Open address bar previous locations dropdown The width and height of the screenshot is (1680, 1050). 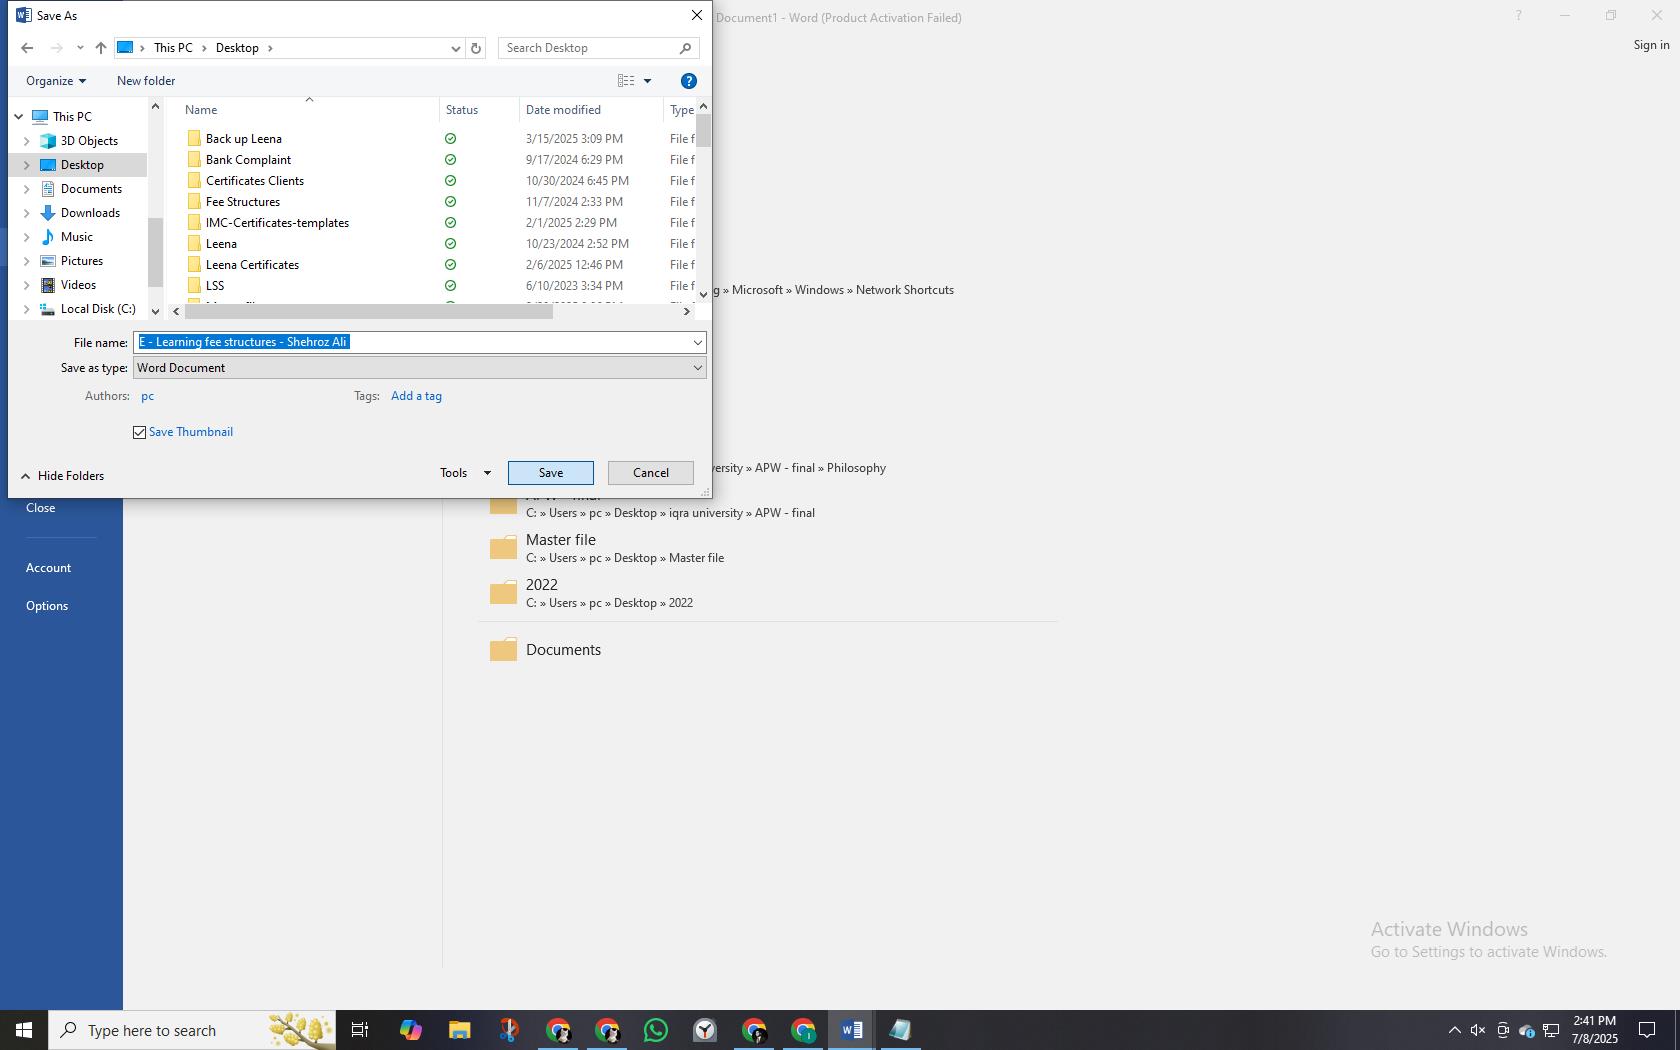tap(455, 48)
